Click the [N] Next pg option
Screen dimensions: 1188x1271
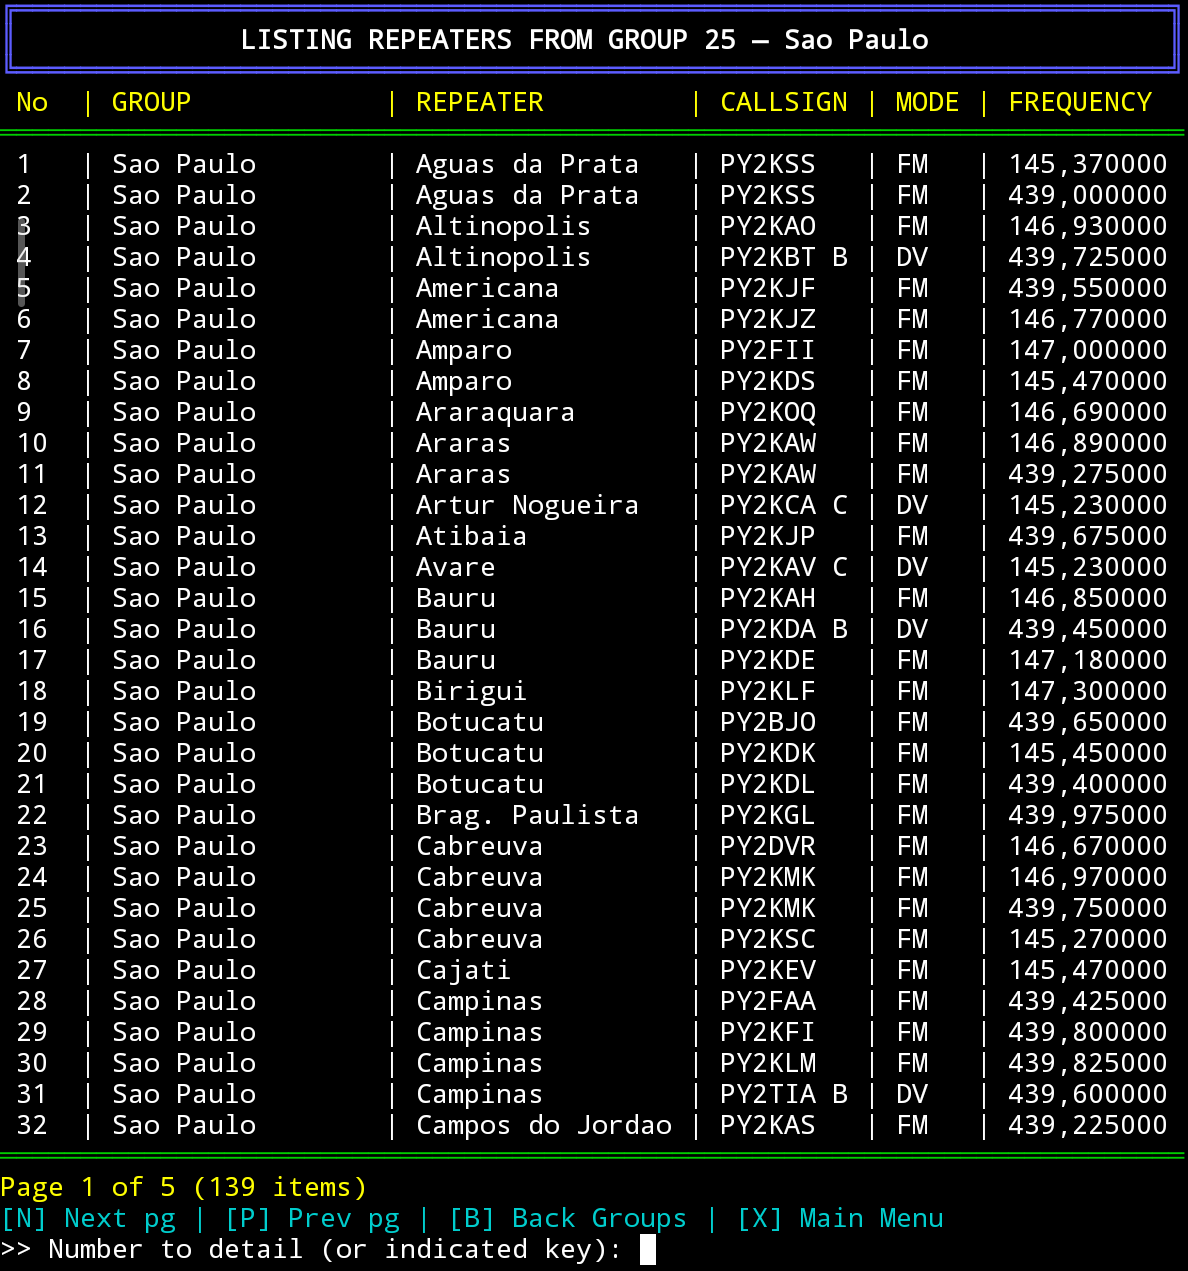[88, 1219]
